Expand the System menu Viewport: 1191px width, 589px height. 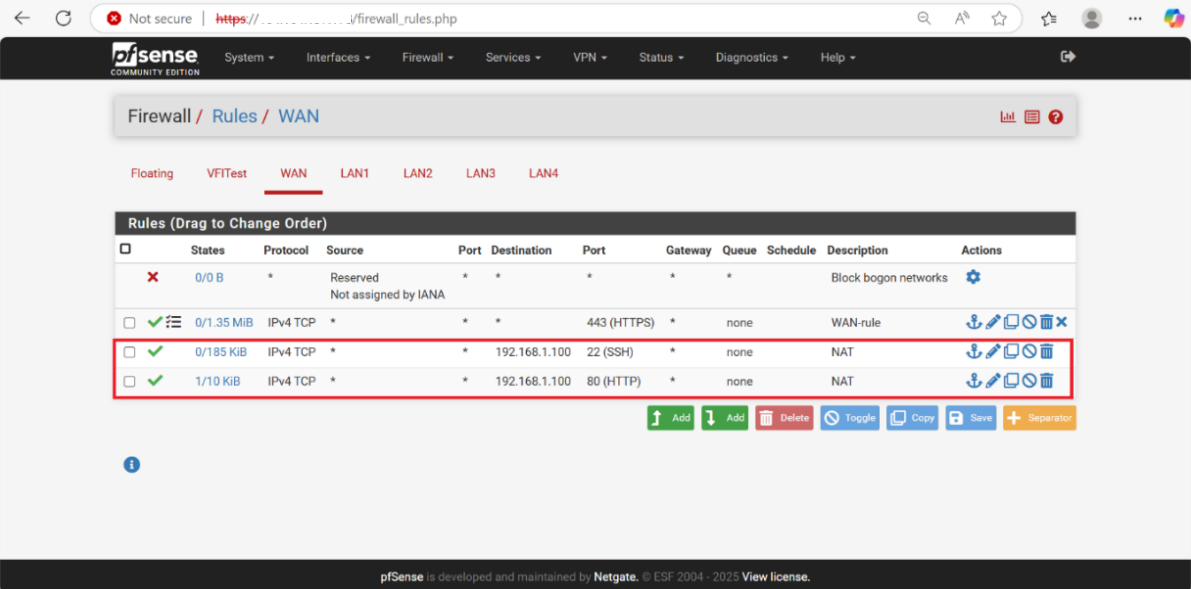coord(249,57)
